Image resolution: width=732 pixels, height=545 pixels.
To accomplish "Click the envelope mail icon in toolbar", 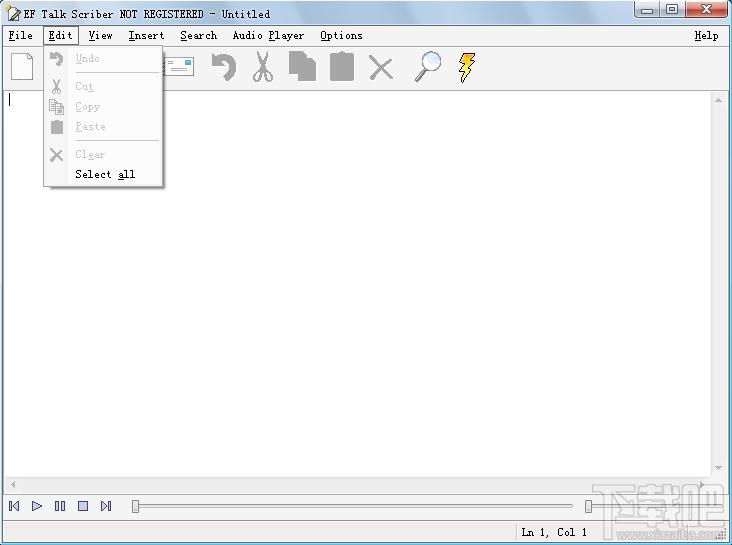I will [x=180, y=67].
